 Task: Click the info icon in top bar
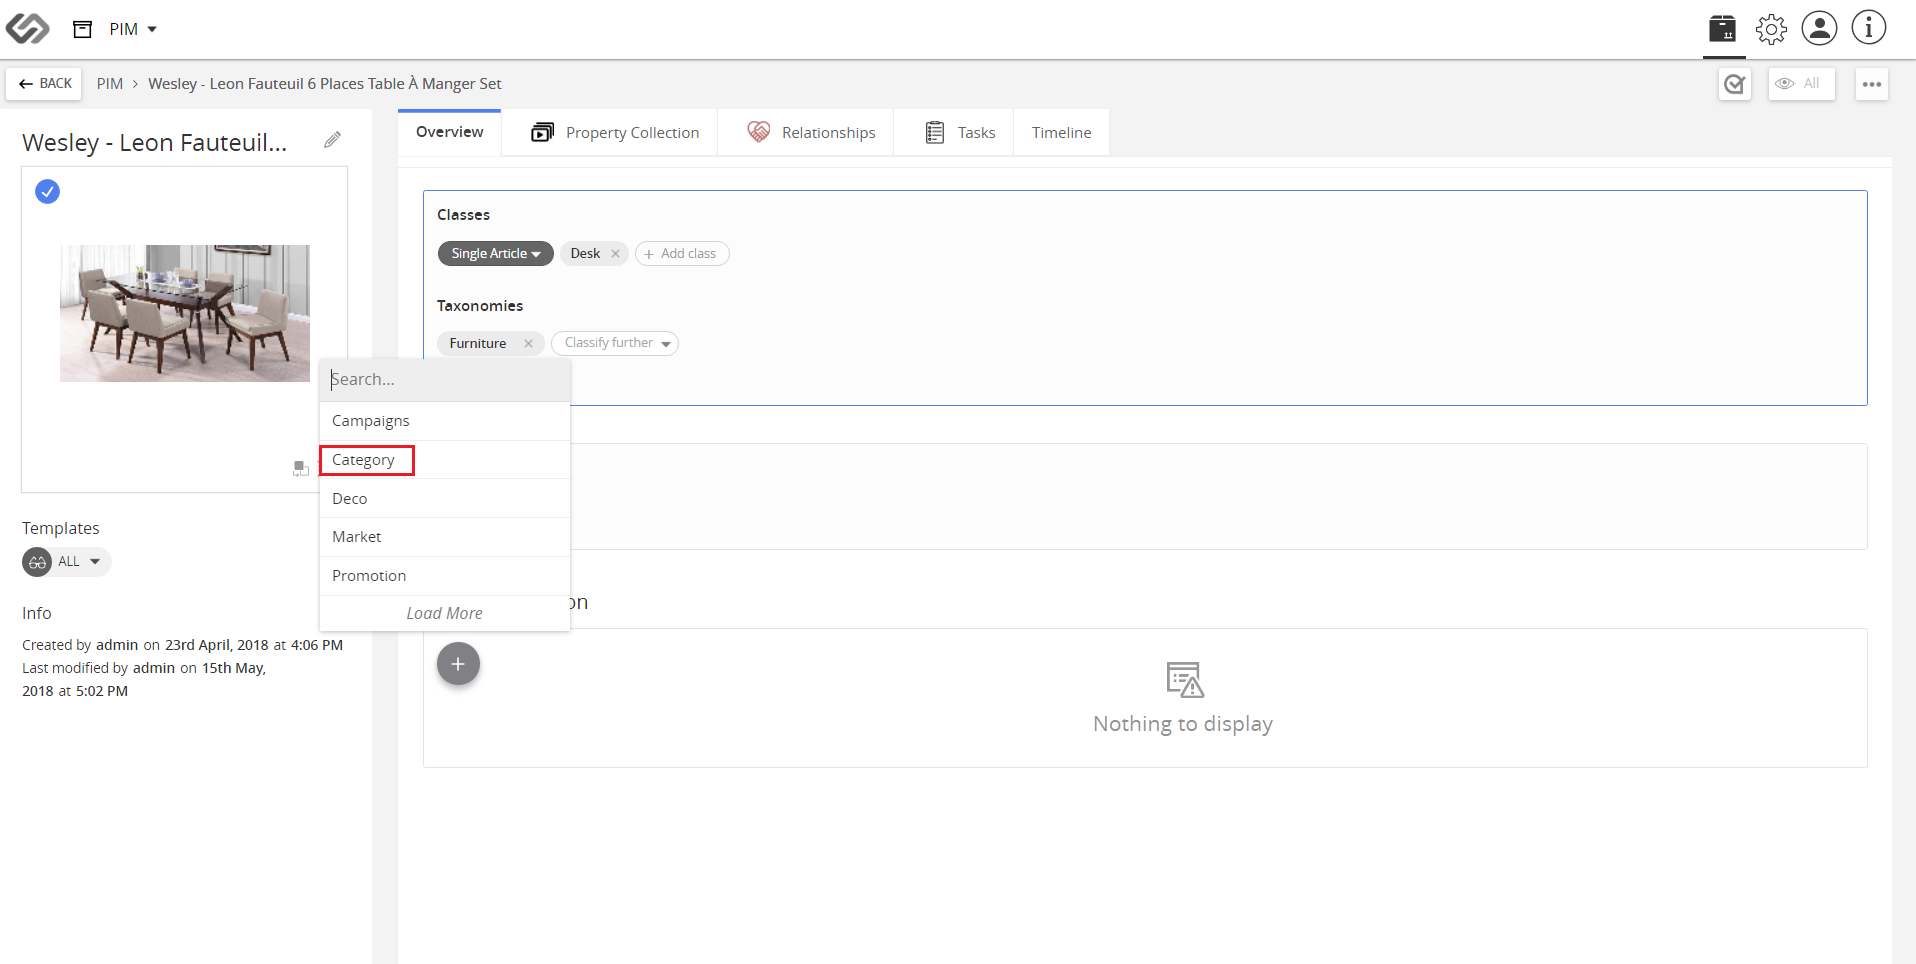click(1868, 28)
